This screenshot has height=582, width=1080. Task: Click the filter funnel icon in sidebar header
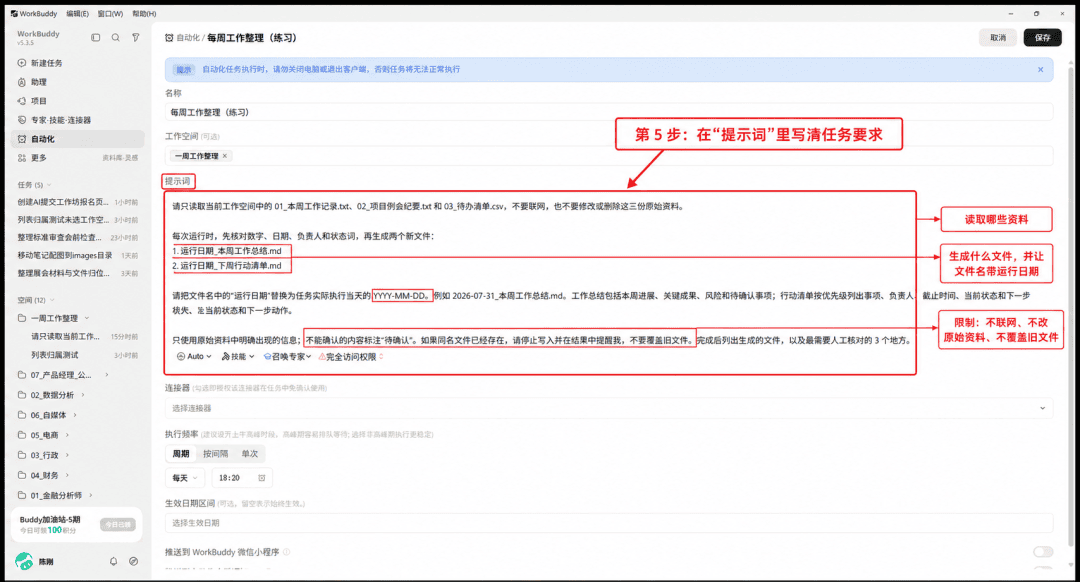pos(136,38)
